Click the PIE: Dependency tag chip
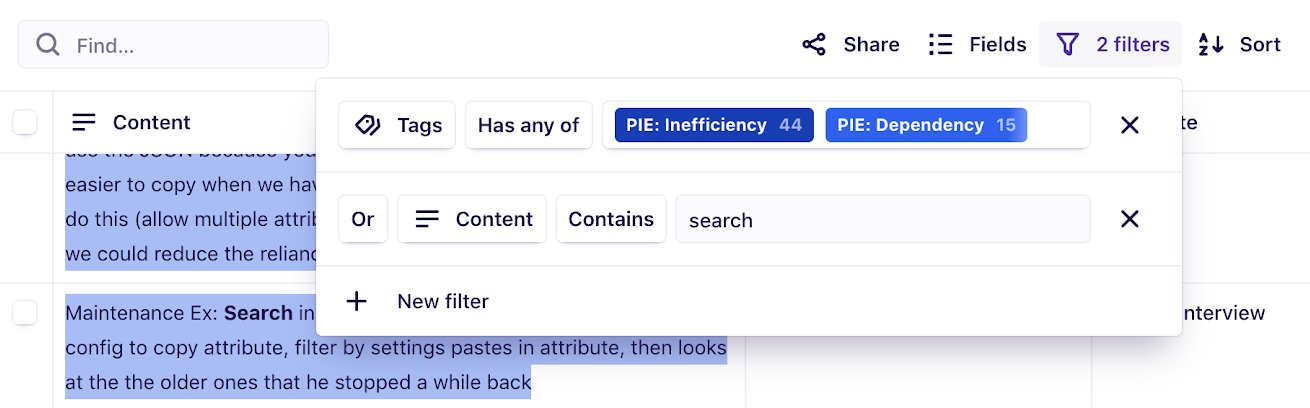 point(926,125)
